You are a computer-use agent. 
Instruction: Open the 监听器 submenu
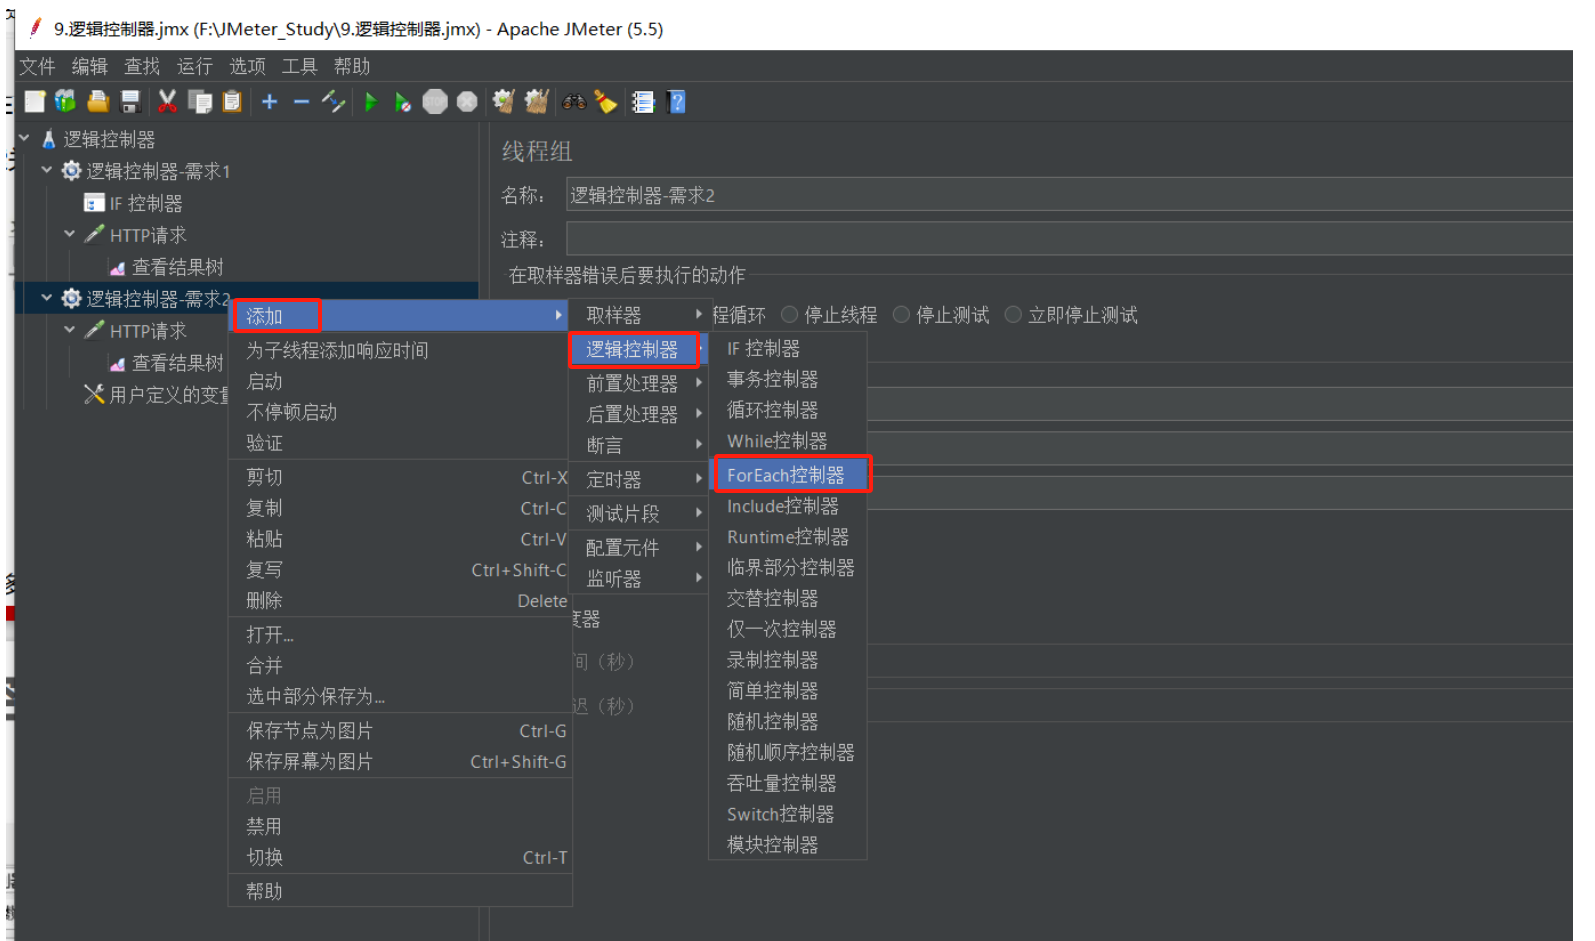(x=640, y=578)
